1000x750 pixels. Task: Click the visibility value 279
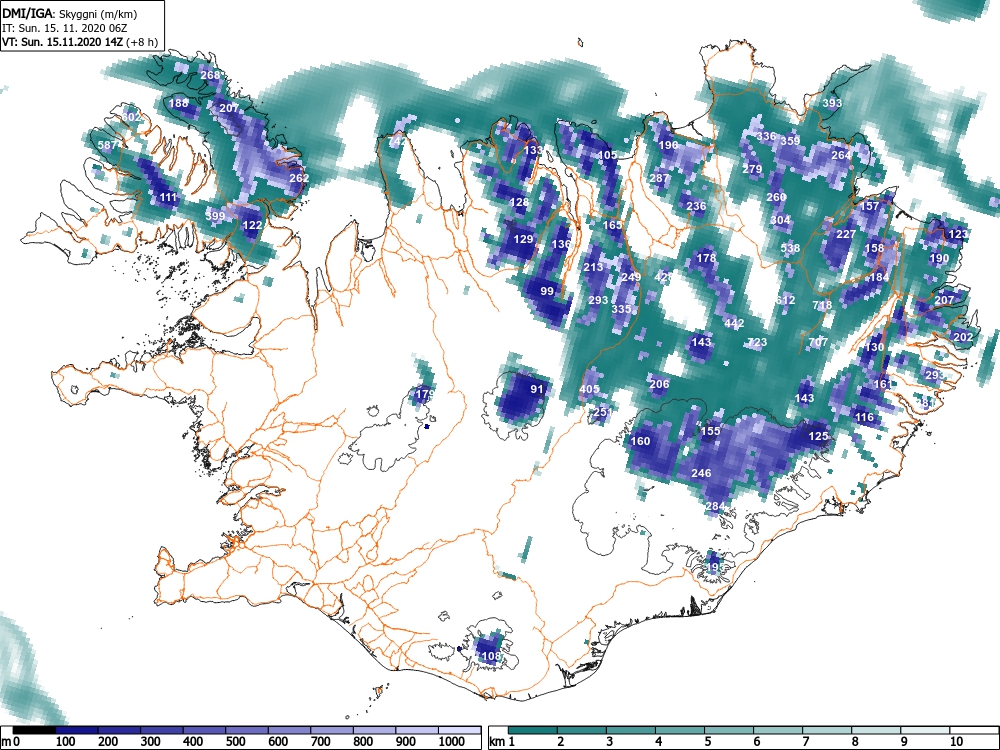coord(752,169)
